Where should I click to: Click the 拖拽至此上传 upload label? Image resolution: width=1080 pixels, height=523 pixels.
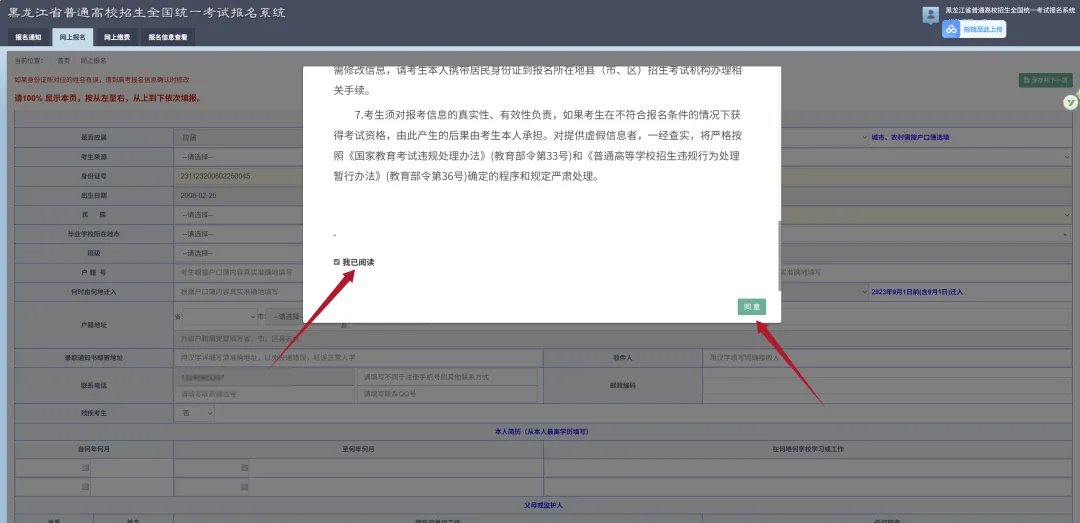tap(983, 29)
